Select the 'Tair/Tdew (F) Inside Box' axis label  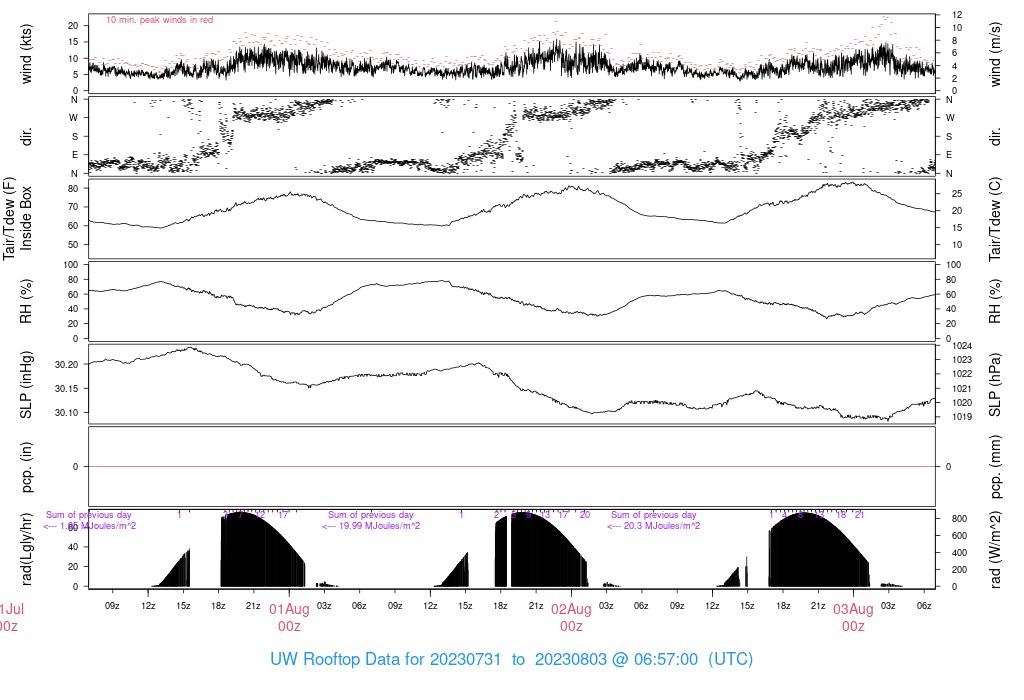point(17,219)
